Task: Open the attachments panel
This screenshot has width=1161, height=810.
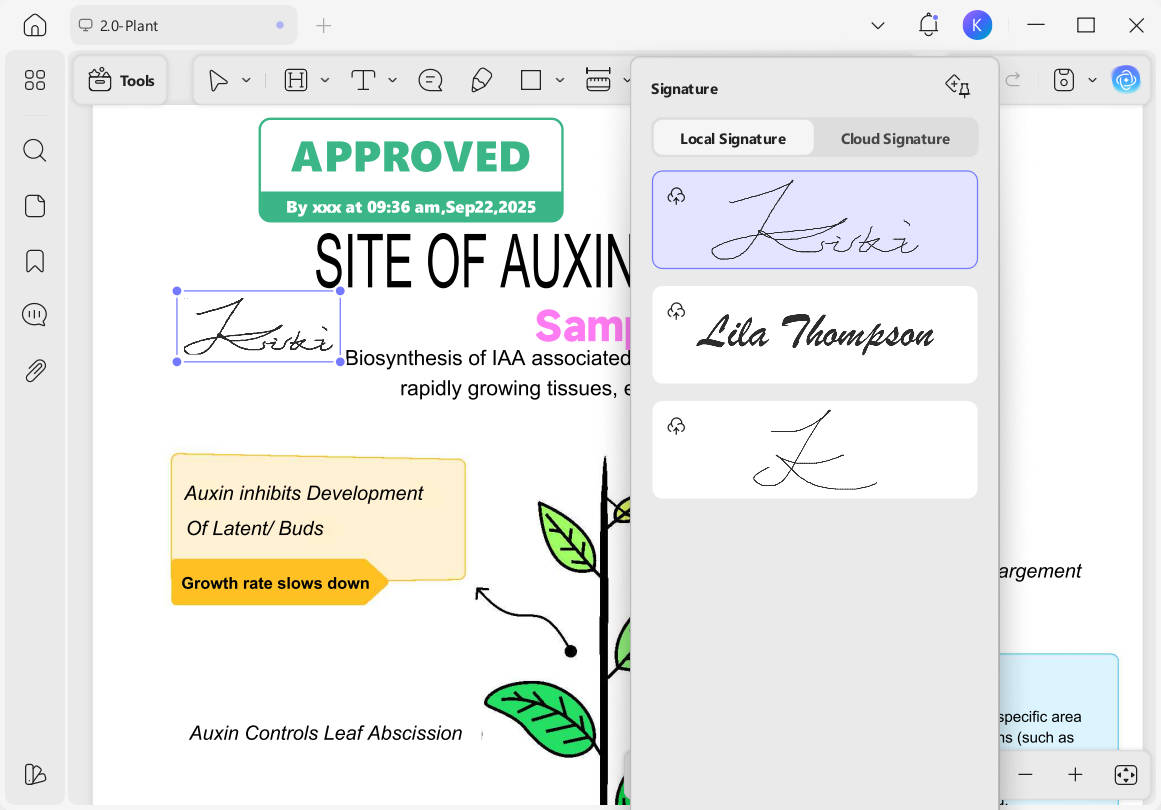Action: coord(34,370)
